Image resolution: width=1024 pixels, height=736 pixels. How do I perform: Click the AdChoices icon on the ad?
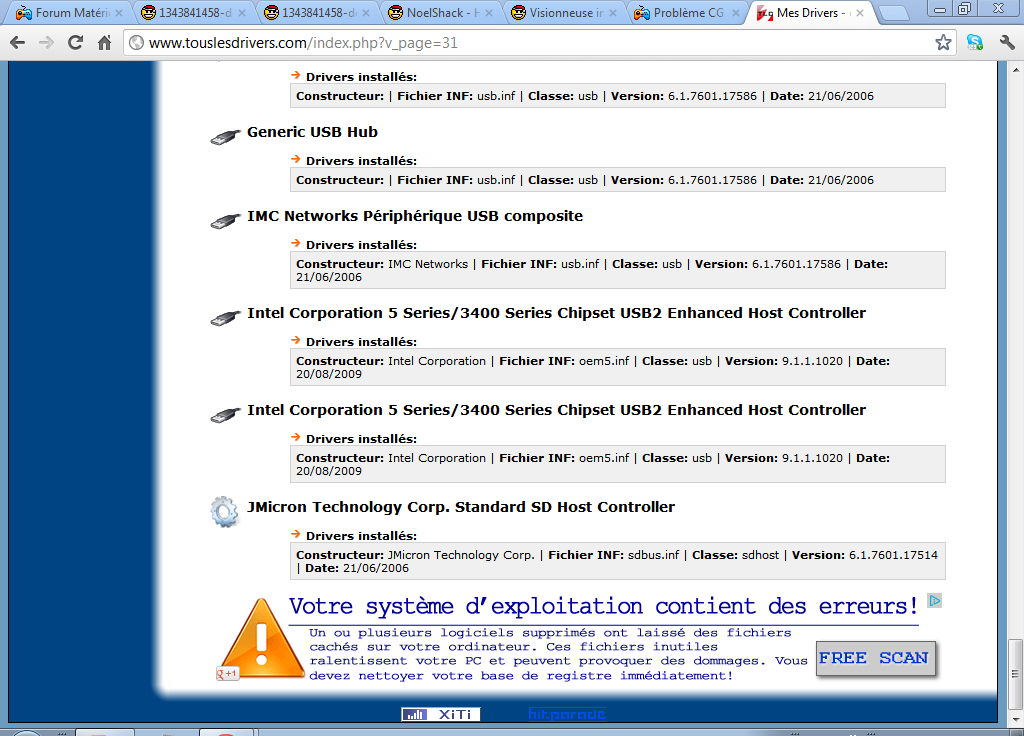(935, 601)
